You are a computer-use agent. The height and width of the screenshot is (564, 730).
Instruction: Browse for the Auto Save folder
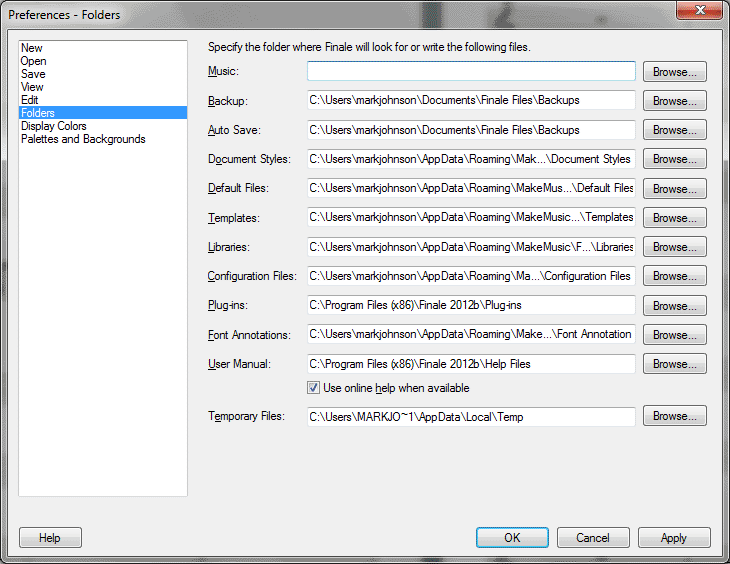[675, 130]
